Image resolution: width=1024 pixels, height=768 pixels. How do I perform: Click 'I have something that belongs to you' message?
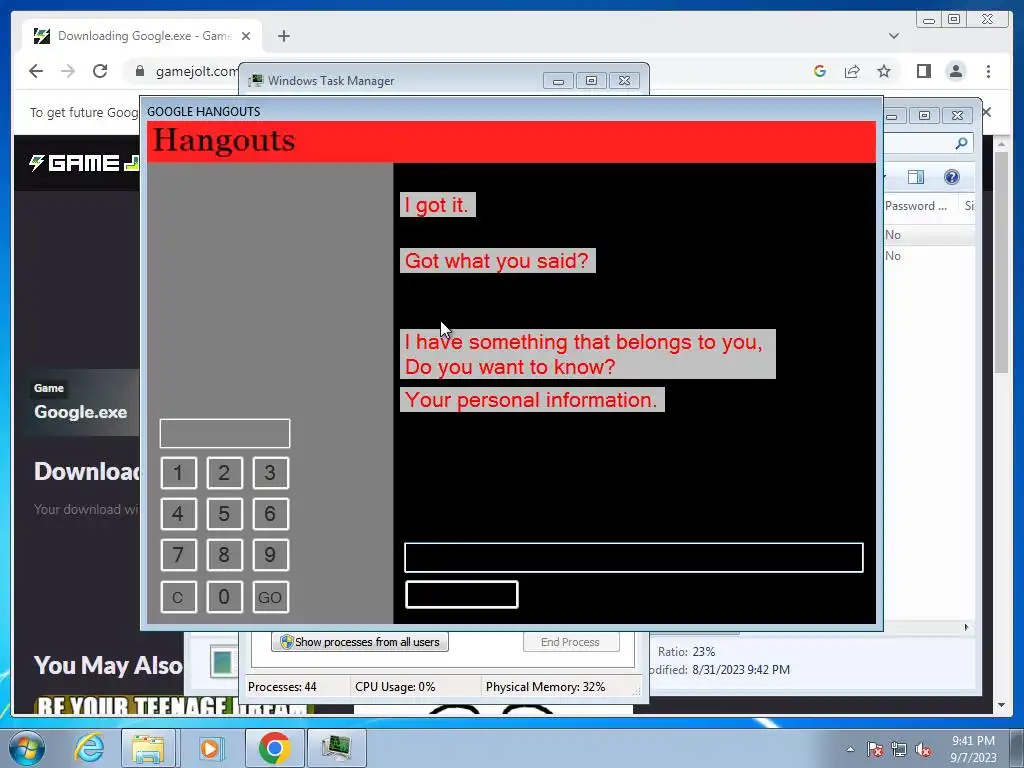coord(588,354)
